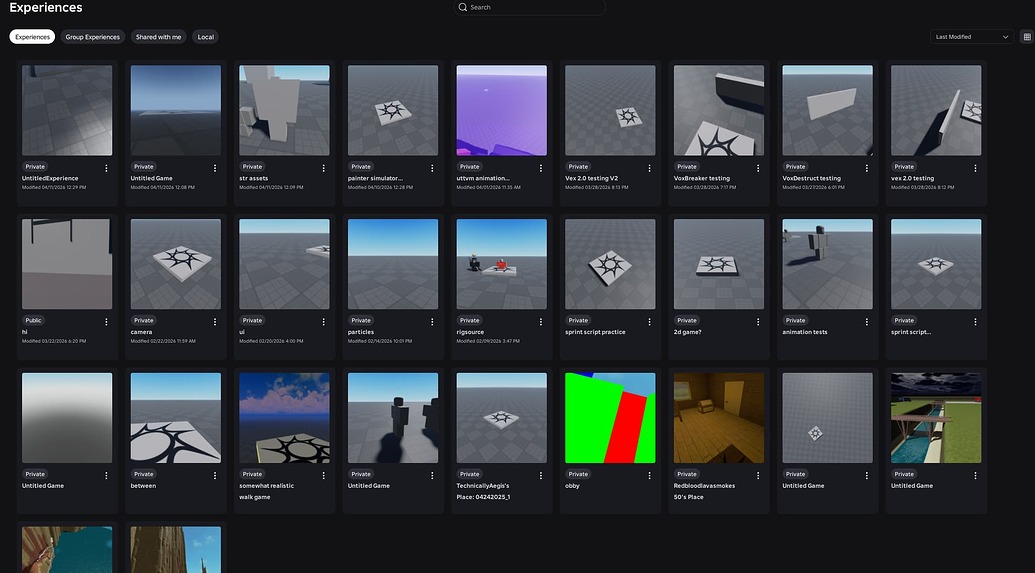Open the VoxDestruct testing wall thumbnail
The image size is (1035, 573).
tap(828, 110)
